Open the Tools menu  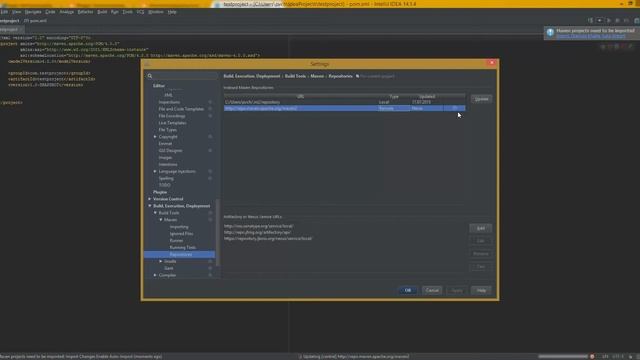pyautogui.click(x=128, y=12)
